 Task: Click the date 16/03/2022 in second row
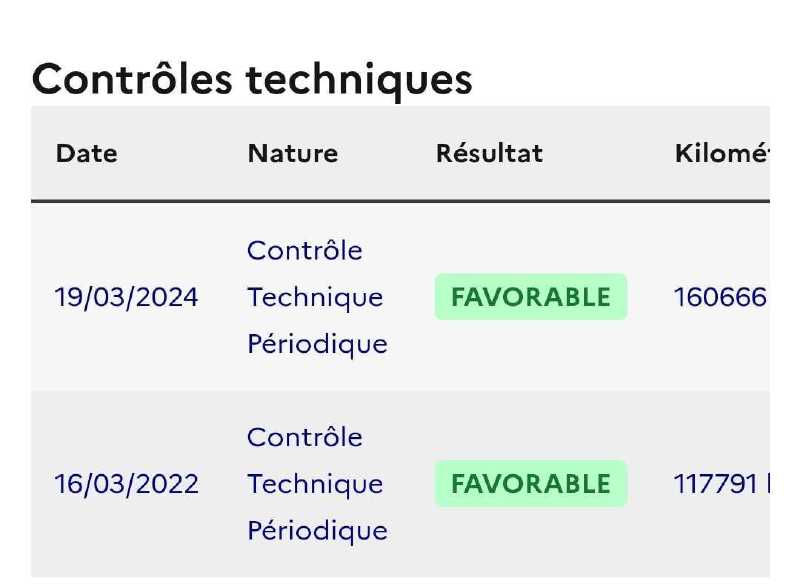pyautogui.click(x=127, y=484)
